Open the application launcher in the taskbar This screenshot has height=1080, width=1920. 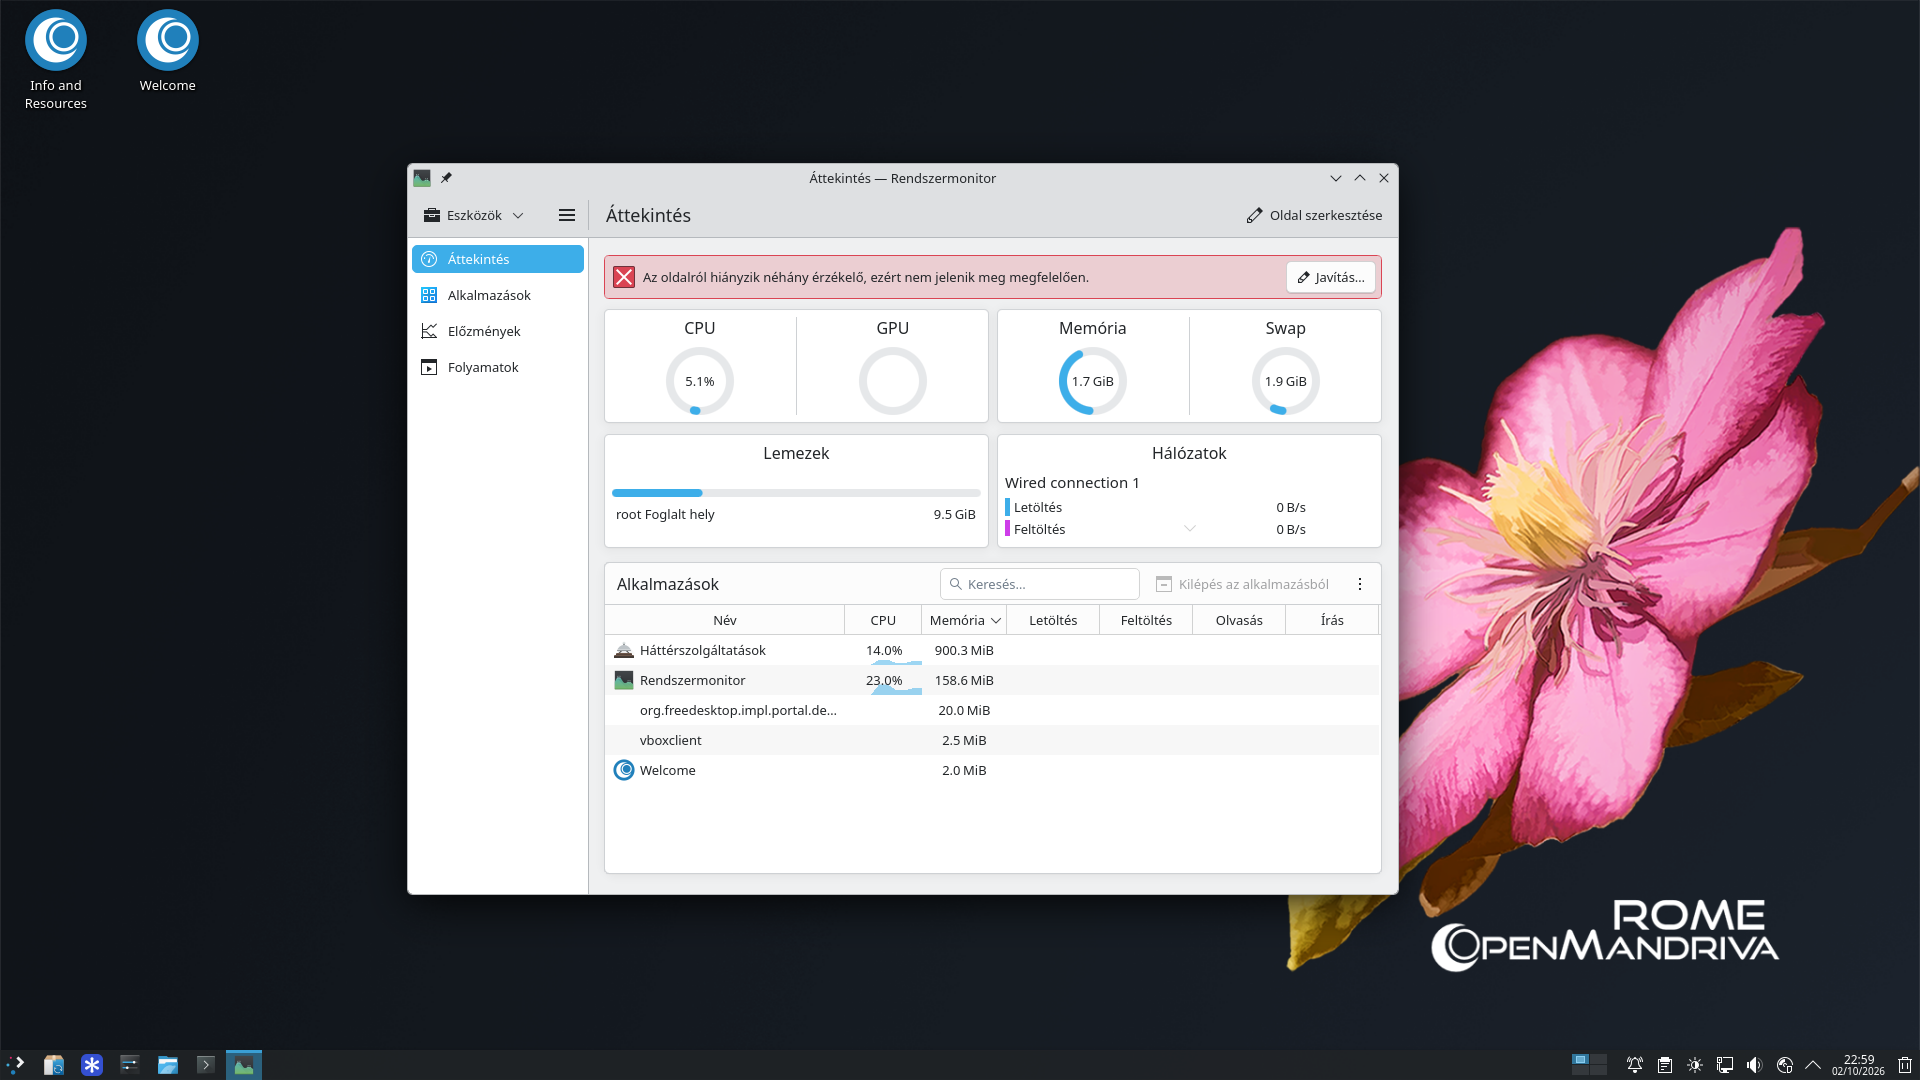pyautogui.click(x=16, y=1065)
